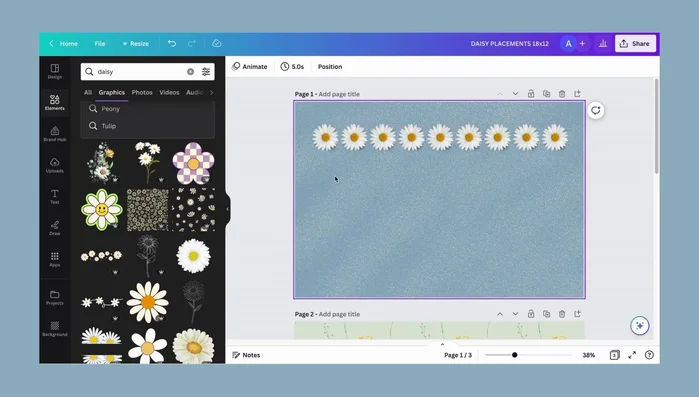Lock Page 1
This screenshot has height=397, width=699.
tap(531, 94)
